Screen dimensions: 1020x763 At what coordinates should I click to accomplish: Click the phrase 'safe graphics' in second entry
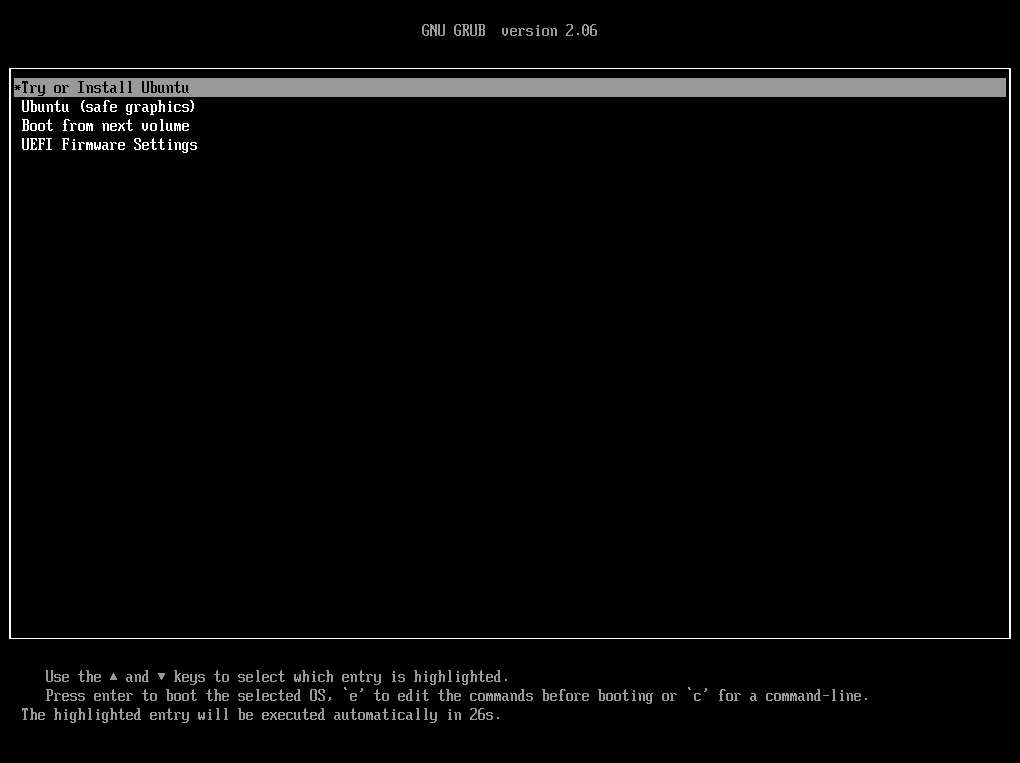click(x=137, y=106)
